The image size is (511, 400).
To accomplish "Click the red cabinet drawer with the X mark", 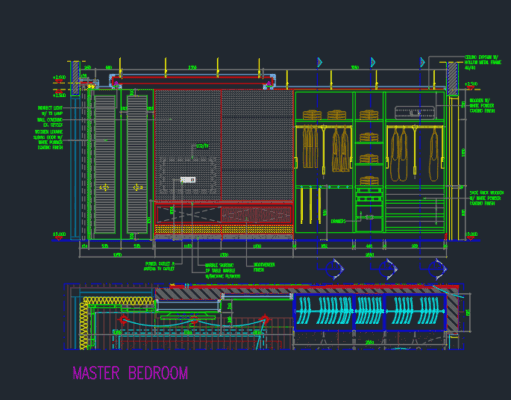I will click(x=188, y=215).
